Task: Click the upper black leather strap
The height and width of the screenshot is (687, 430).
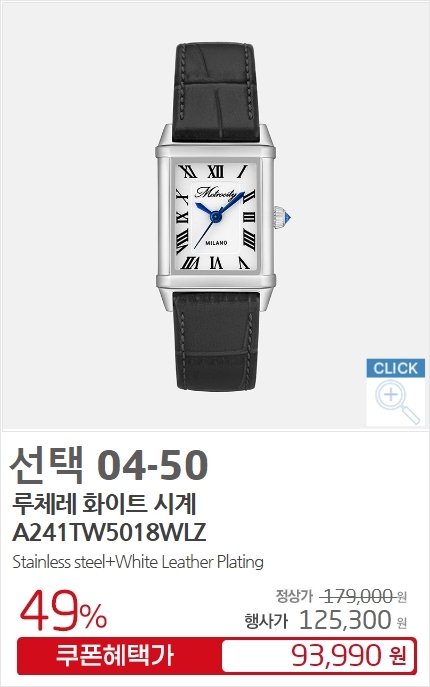Action: coord(215,92)
